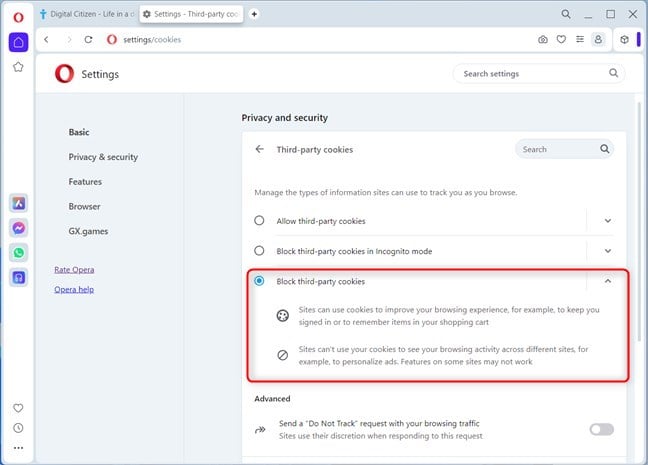Open Basic settings section
The image size is (648, 465).
pos(79,132)
